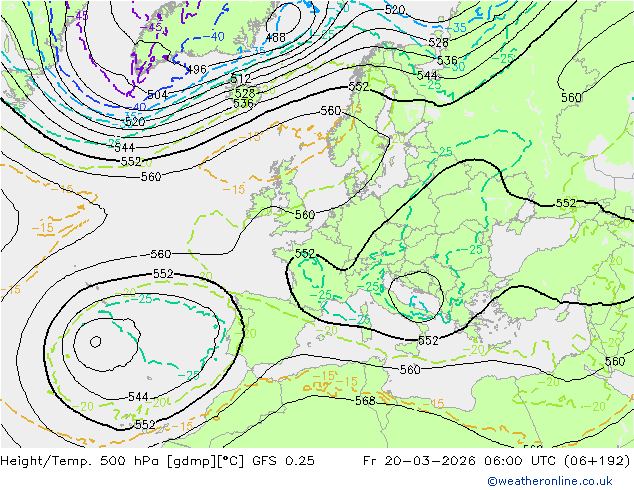
Task: Click the "512" contour label
Action: tap(241, 78)
